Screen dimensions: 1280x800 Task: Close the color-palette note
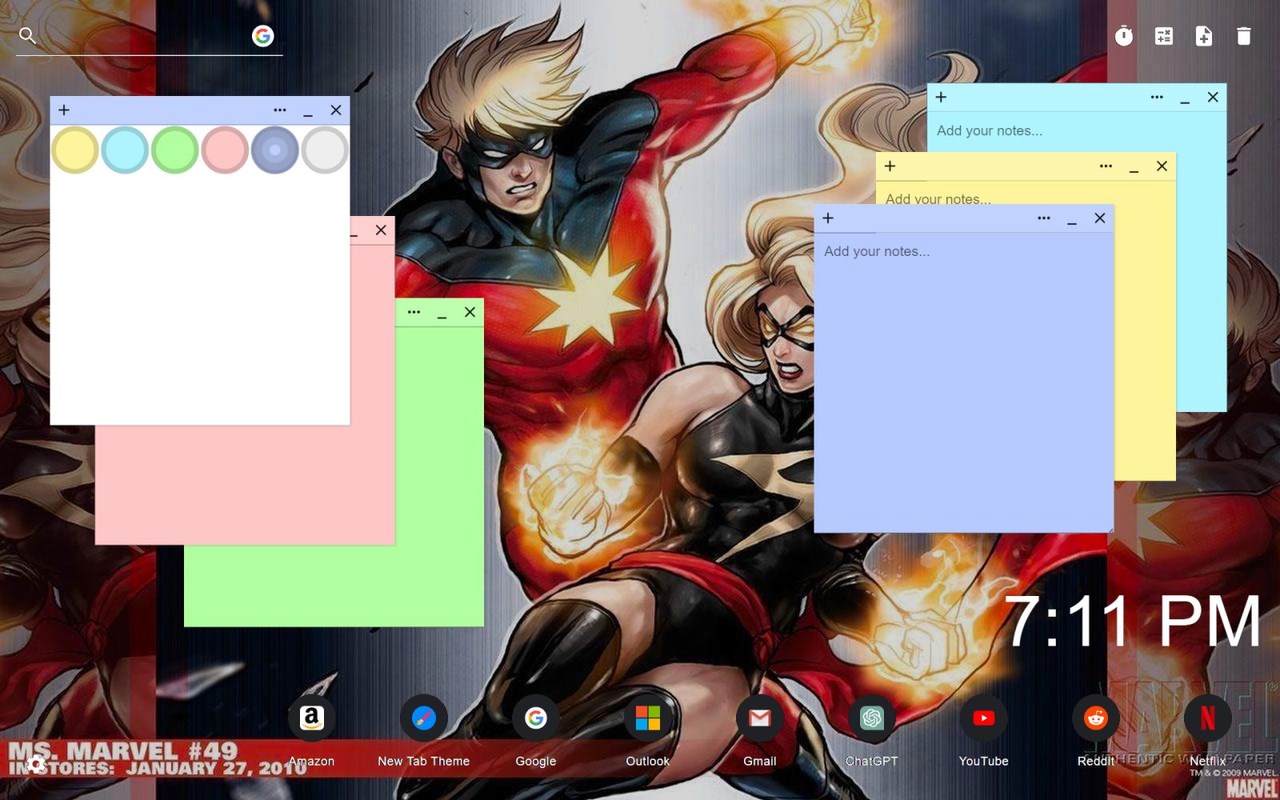point(336,110)
